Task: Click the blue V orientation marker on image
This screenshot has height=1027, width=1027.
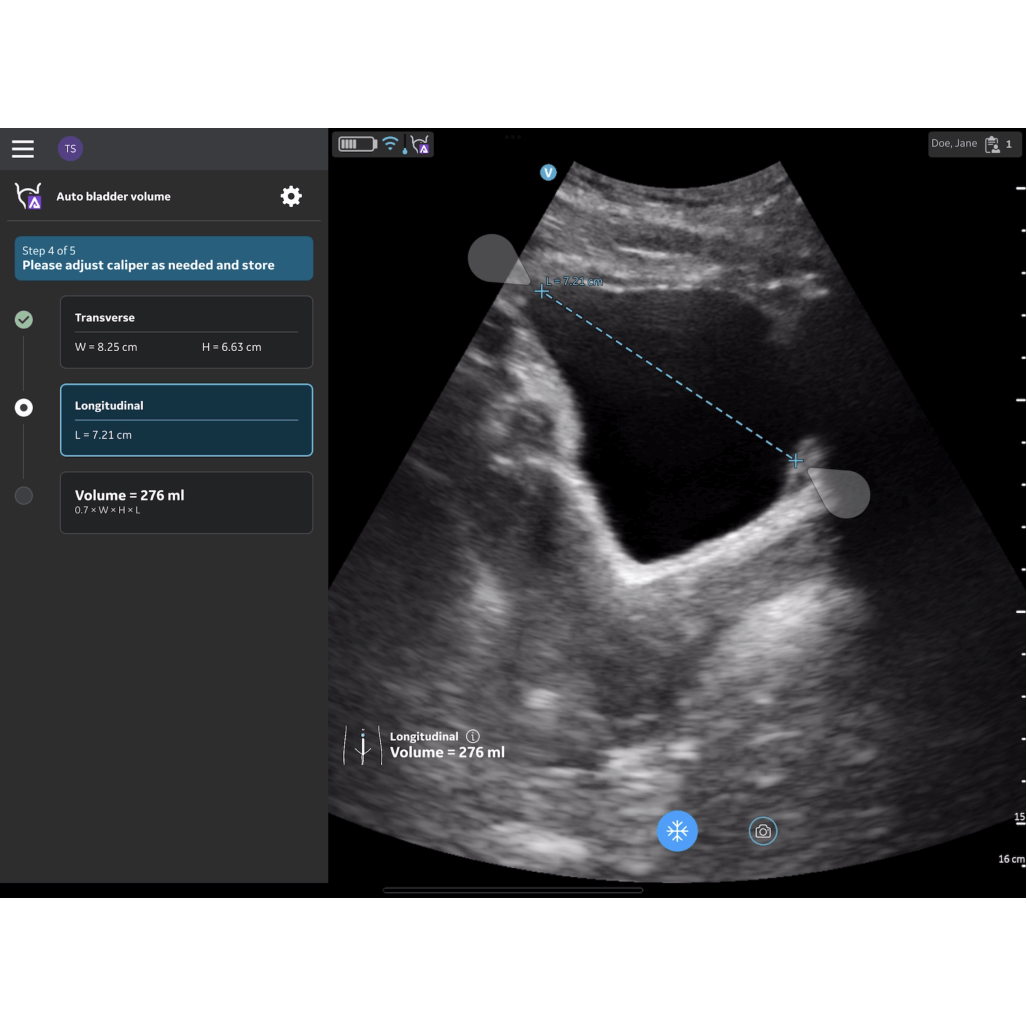Action: pos(548,172)
